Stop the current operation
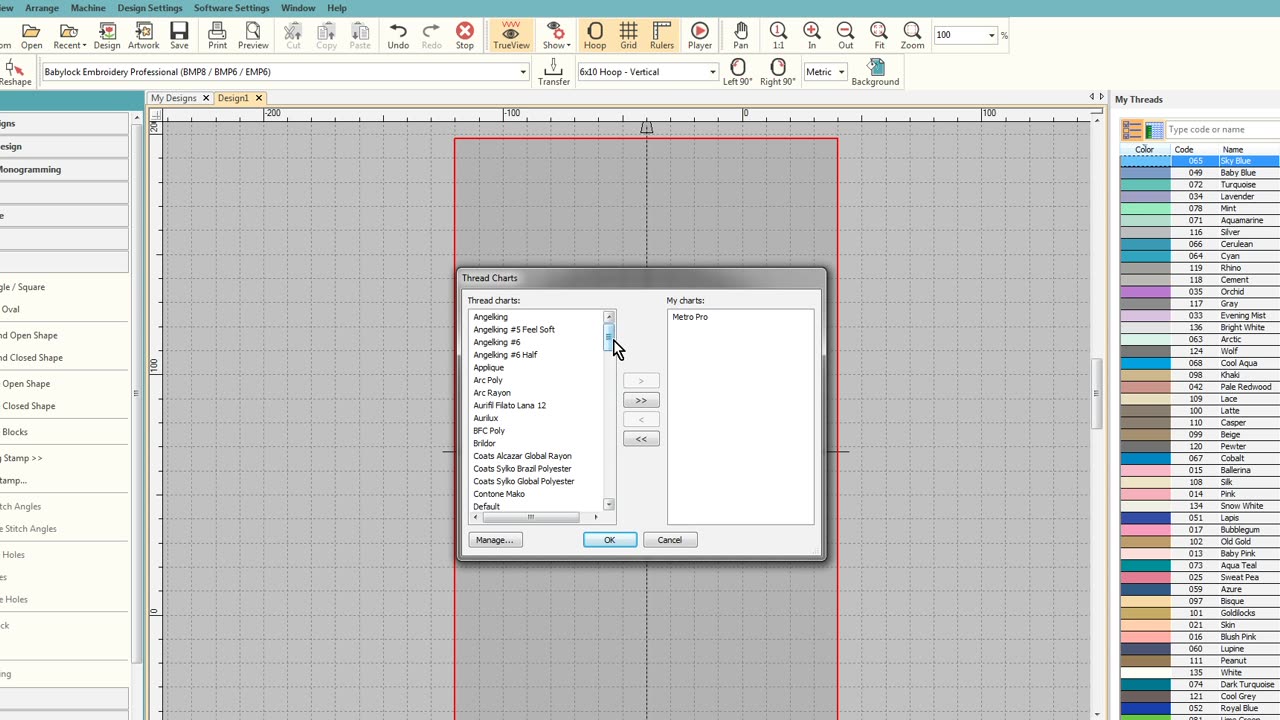Screen dimensions: 1280x720 tap(465, 36)
